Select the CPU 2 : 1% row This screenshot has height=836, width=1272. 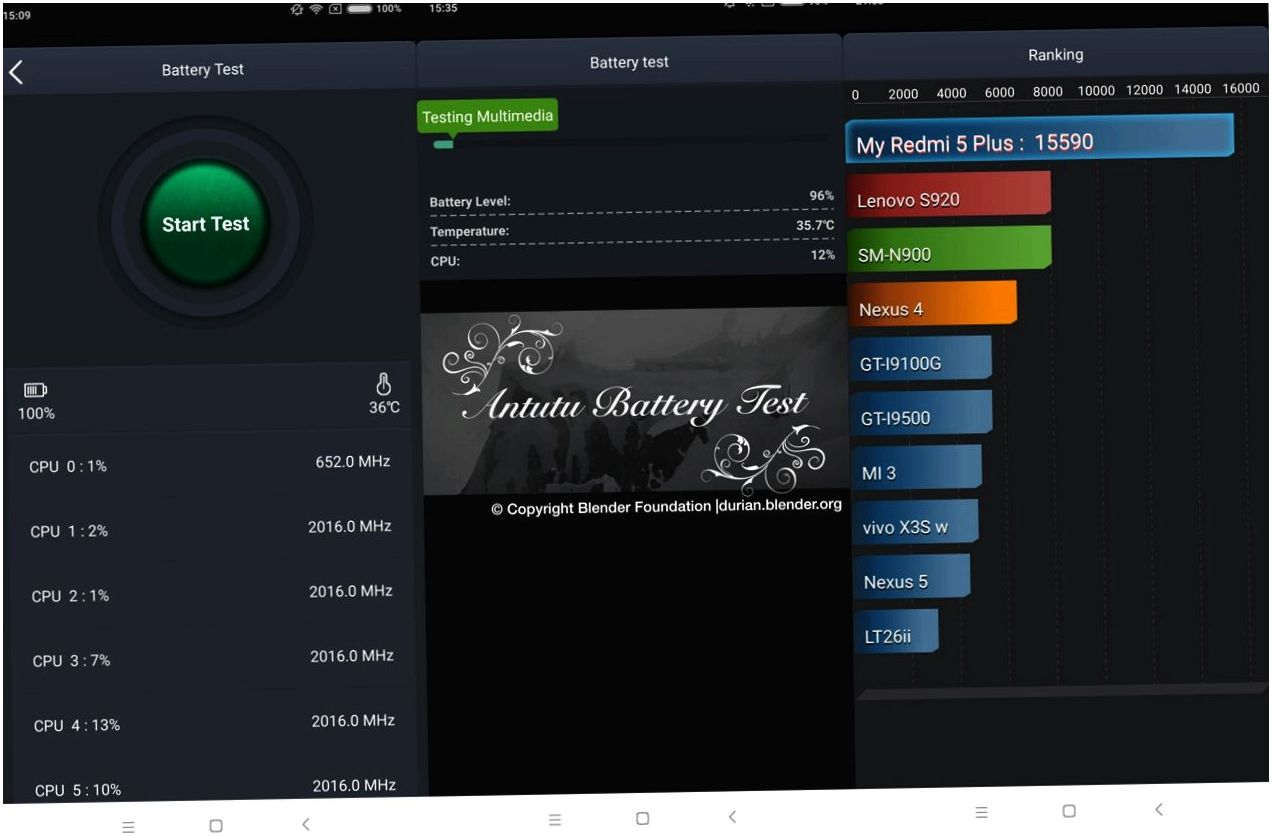pos(211,593)
